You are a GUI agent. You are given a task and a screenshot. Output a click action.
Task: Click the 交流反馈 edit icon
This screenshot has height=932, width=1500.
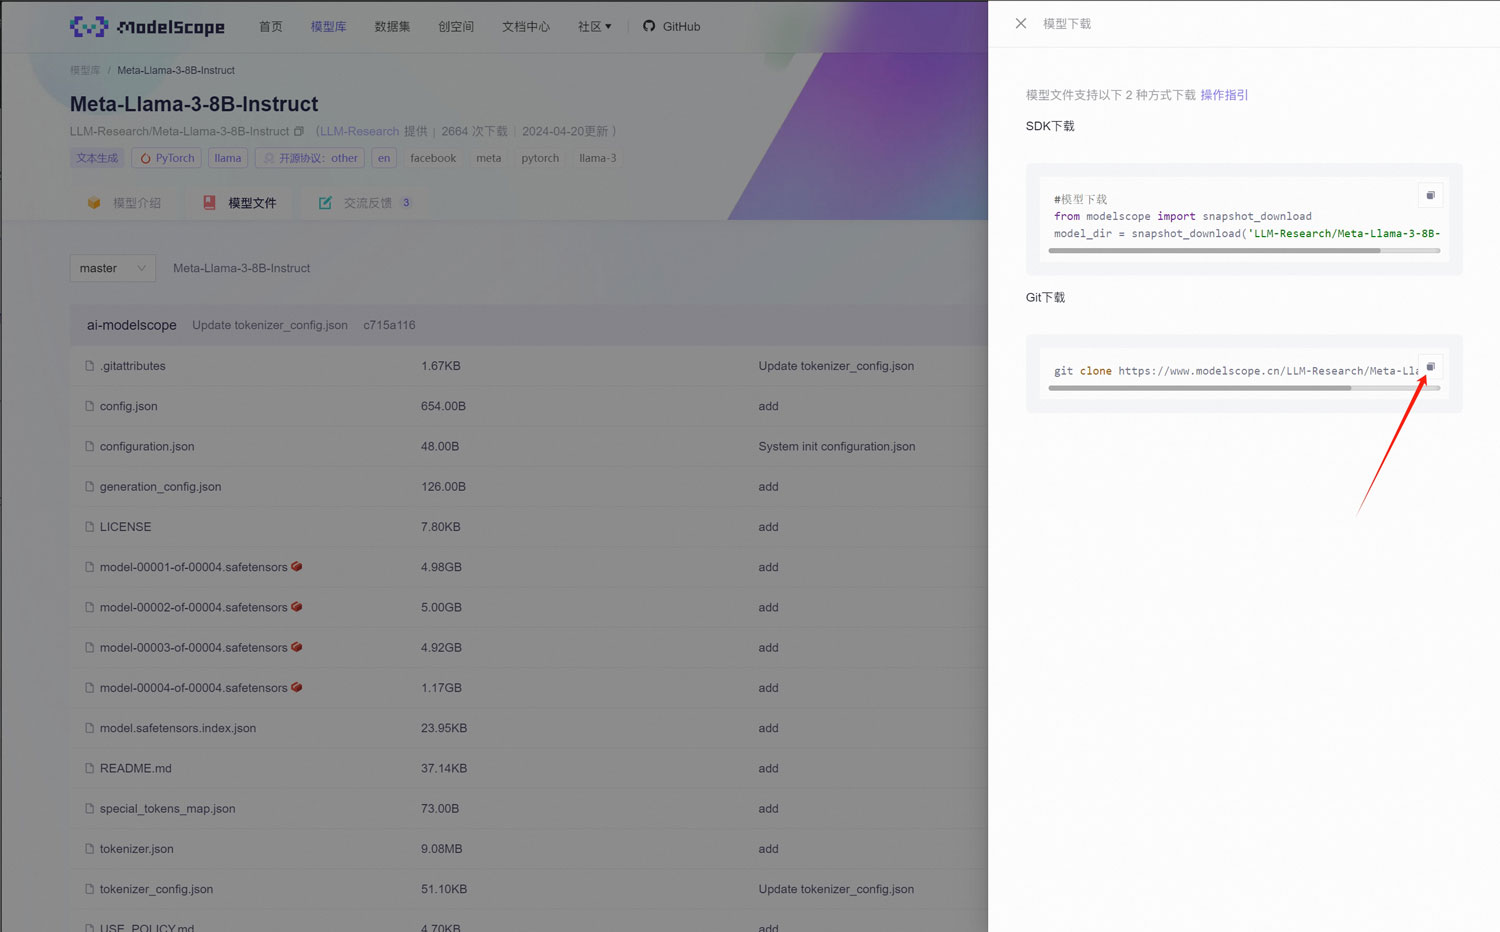(325, 203)
